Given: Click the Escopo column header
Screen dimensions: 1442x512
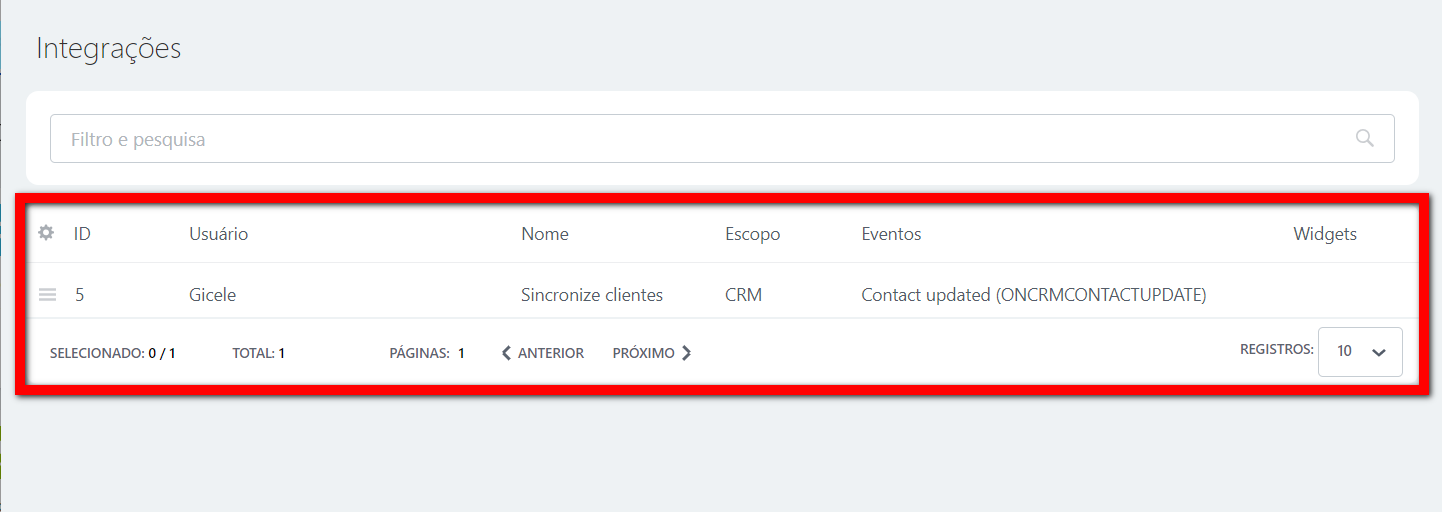Looking at the screenshot, I should point(752,234).
